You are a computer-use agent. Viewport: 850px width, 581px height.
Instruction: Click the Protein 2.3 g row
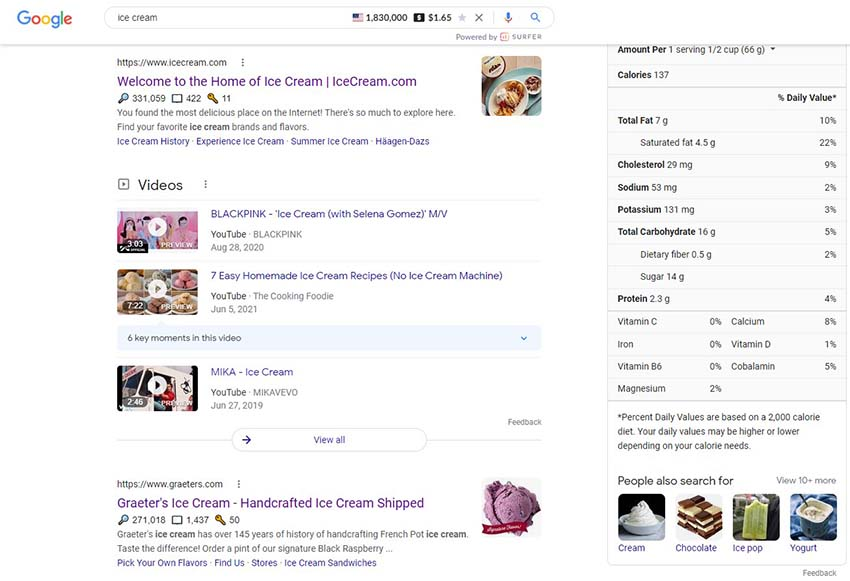point(726,299)
